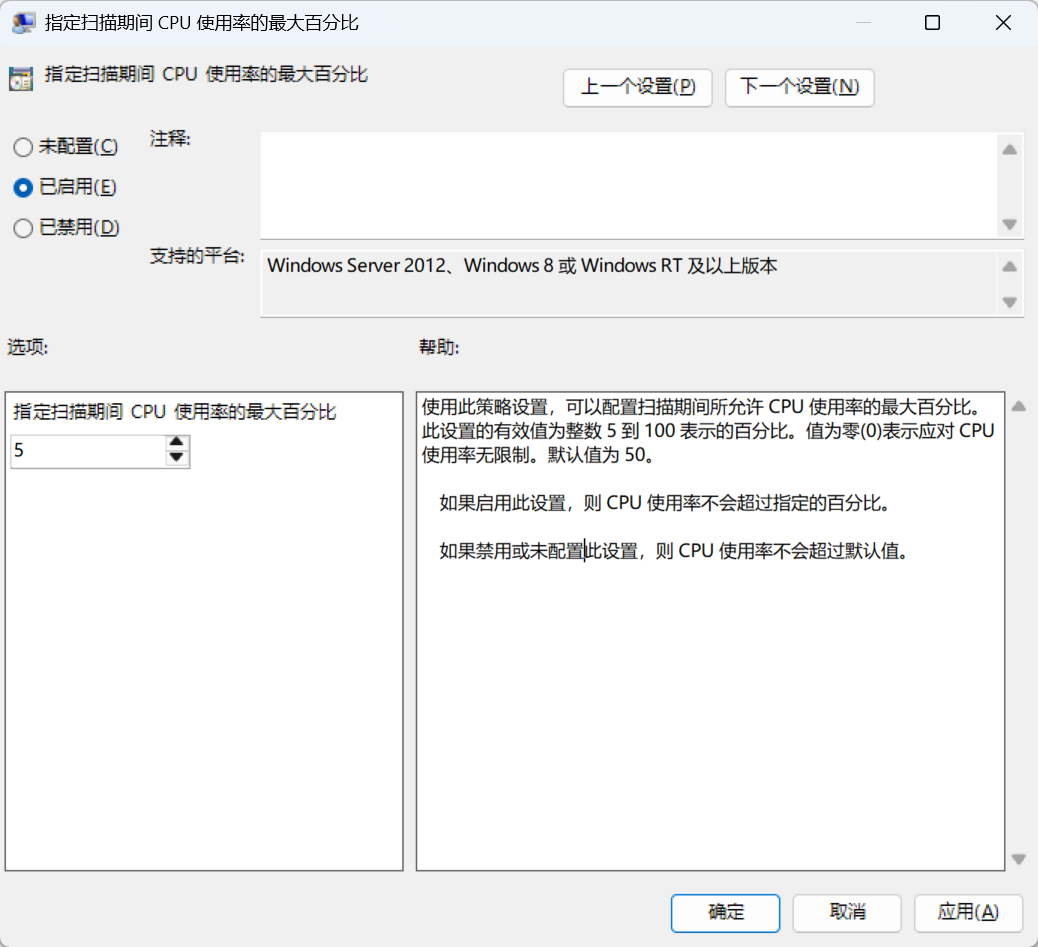Minimize the dialog window
This screenshot has width=1038, height=947.
click(x=863, y=23)
